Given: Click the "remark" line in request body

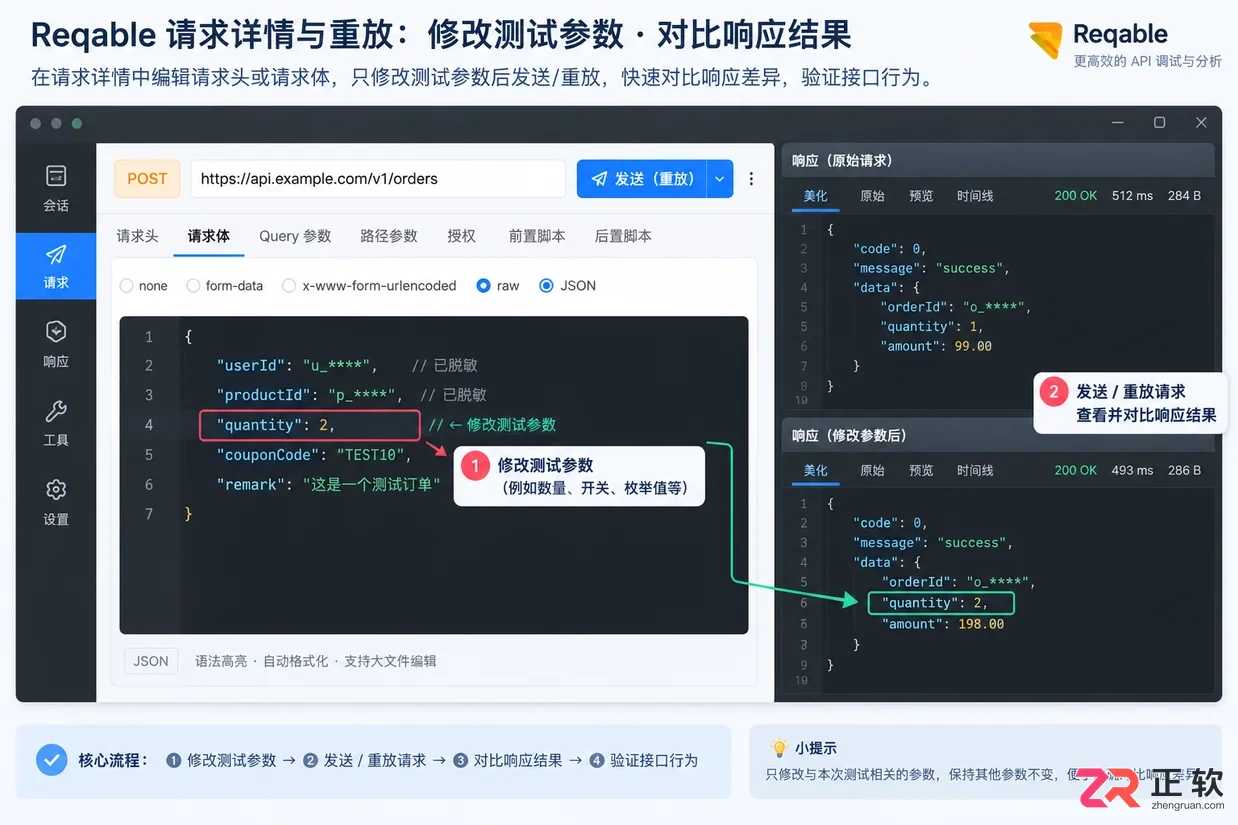Looking at the screenshot, I should (x=328, y=485).
